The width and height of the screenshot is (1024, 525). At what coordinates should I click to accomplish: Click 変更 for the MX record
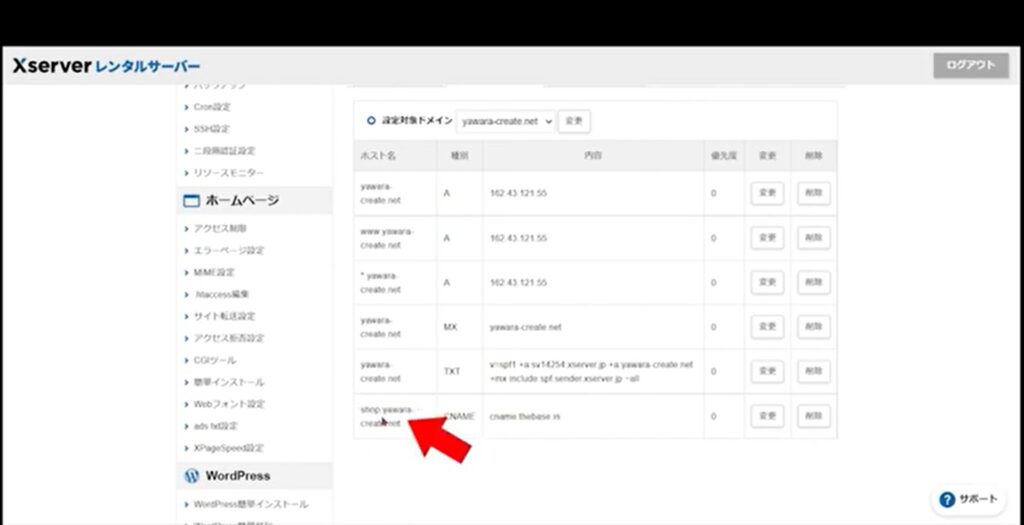[x=767, y=327]
